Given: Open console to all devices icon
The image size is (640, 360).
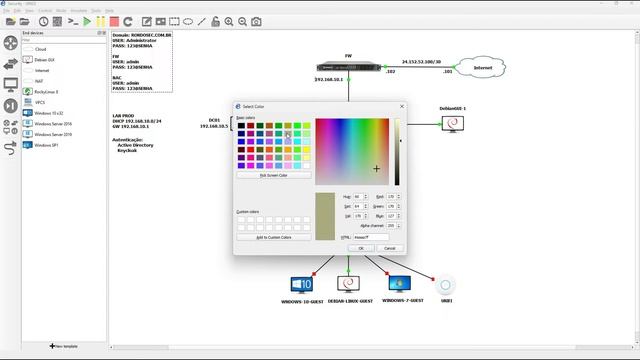Looking at the screenshot, I should click(x=73, y=22).
